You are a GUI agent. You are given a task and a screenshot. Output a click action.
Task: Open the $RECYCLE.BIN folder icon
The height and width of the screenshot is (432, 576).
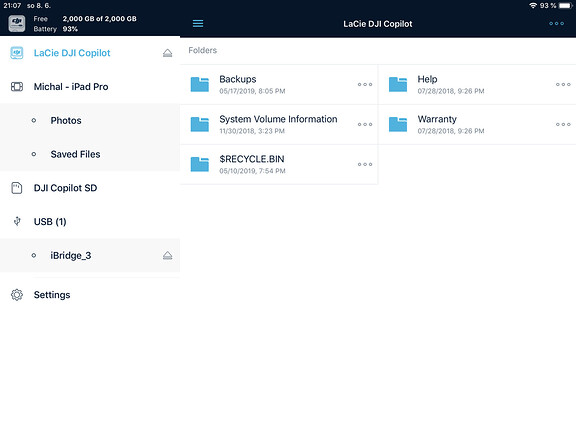click(200, 164)
